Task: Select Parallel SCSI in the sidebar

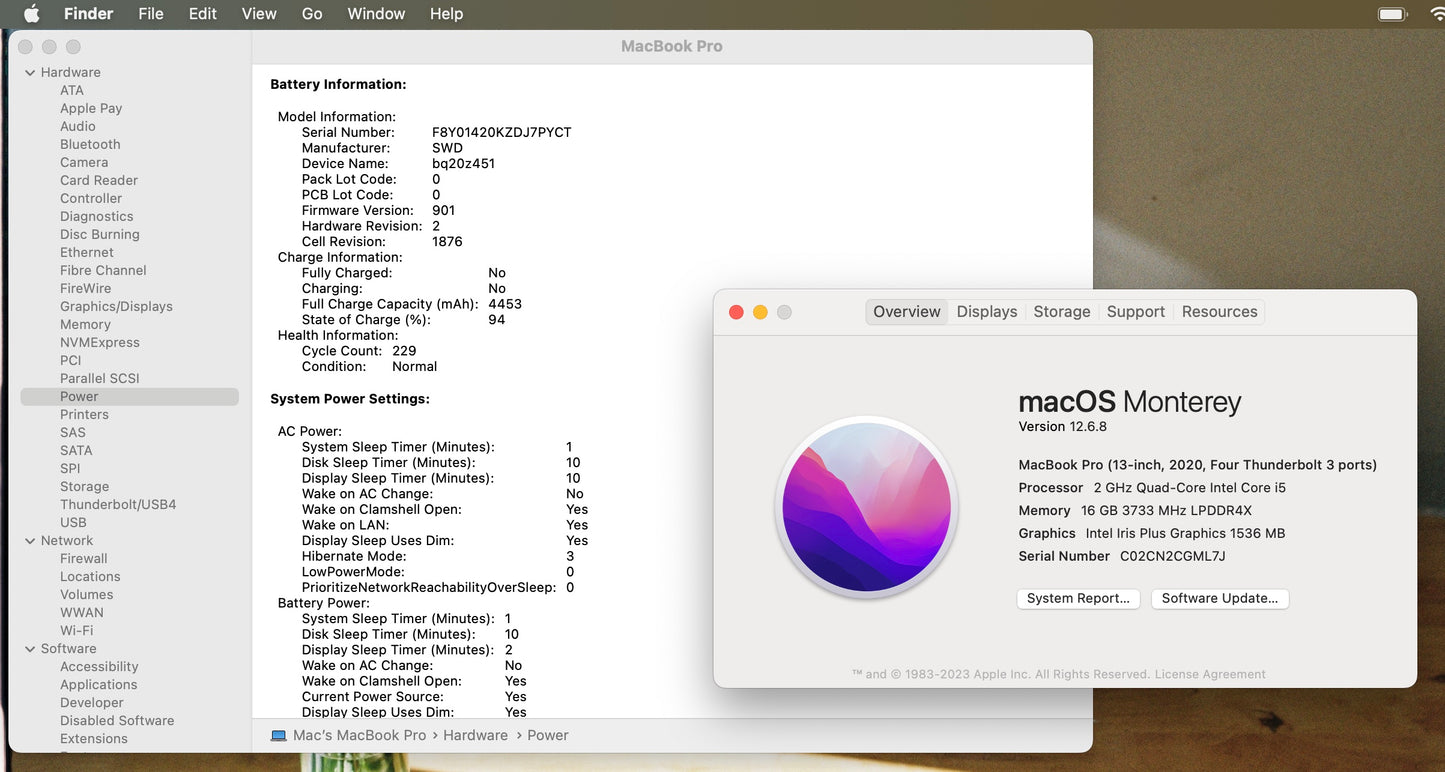Action: coord(100,378)
